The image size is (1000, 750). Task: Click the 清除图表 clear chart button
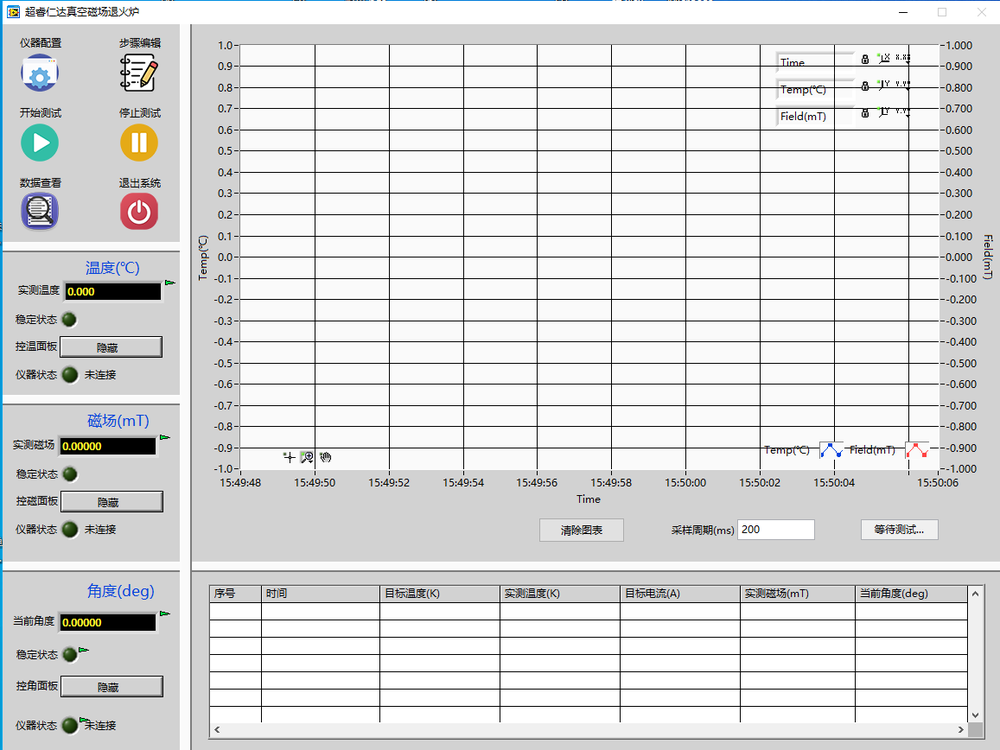click(x=581, y=530)
